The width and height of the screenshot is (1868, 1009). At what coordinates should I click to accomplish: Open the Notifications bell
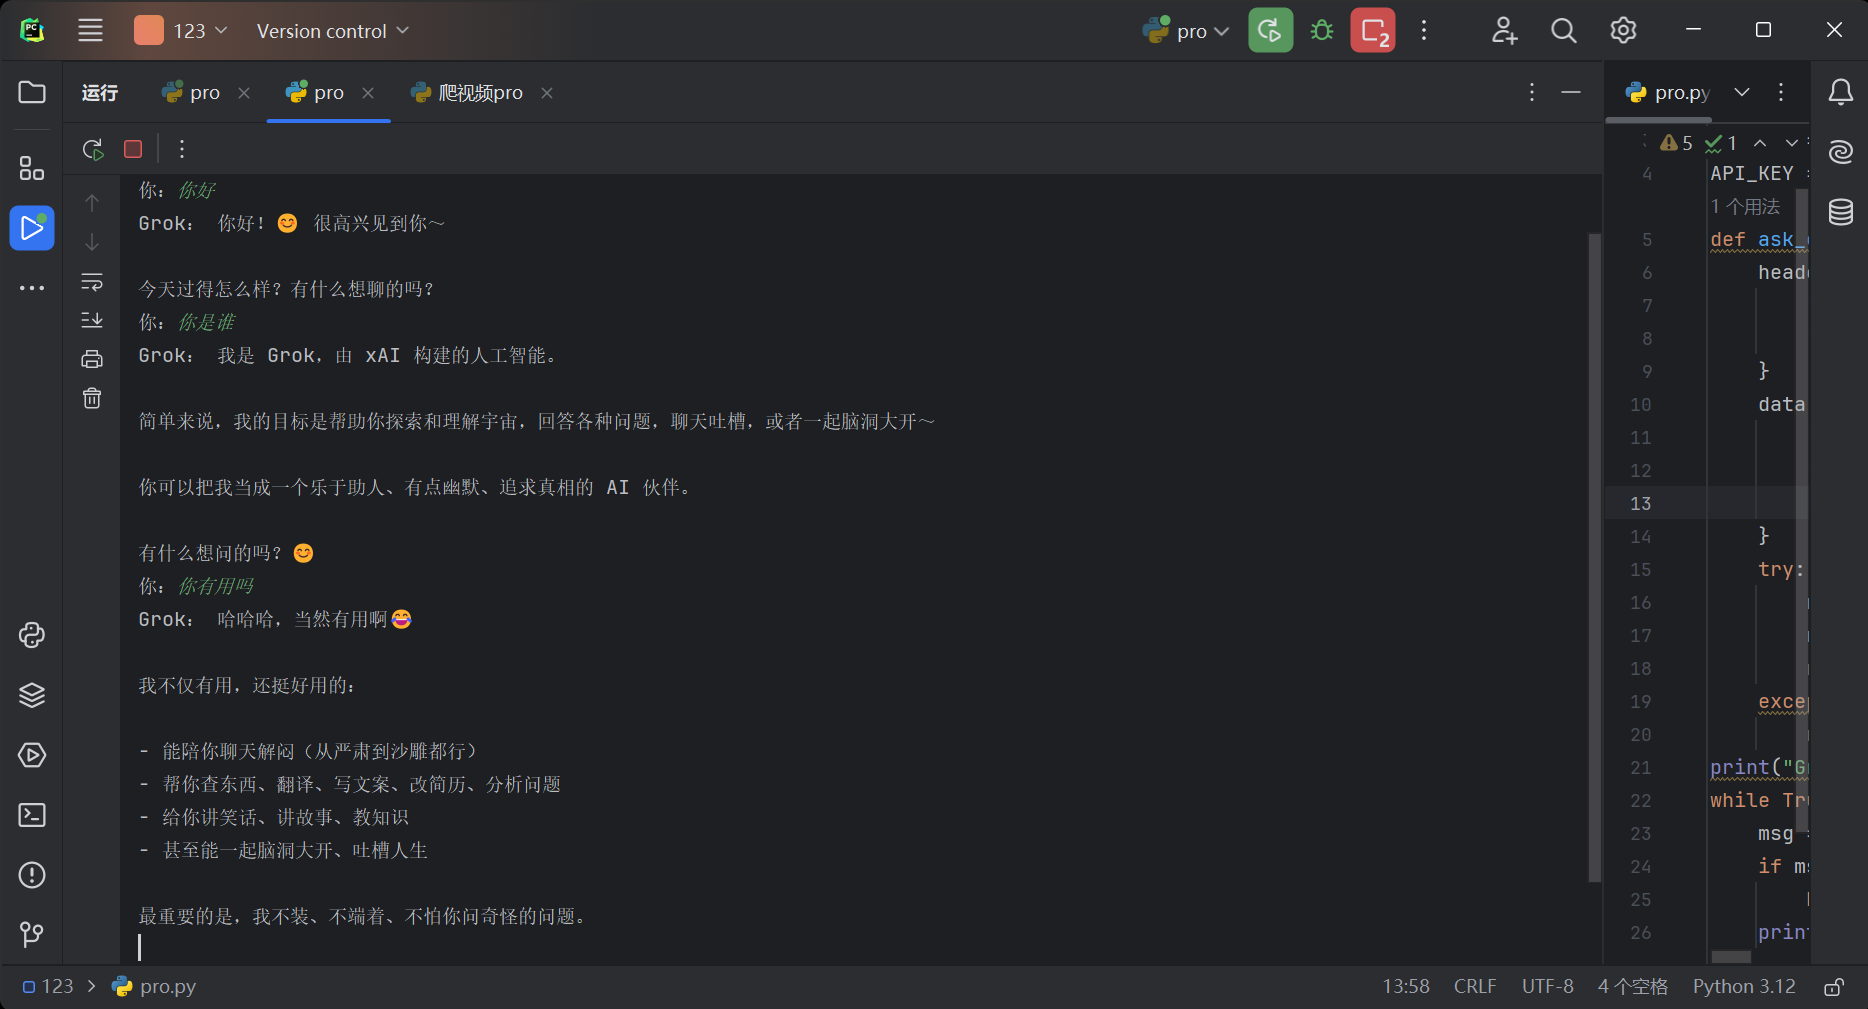point(1840,92)
